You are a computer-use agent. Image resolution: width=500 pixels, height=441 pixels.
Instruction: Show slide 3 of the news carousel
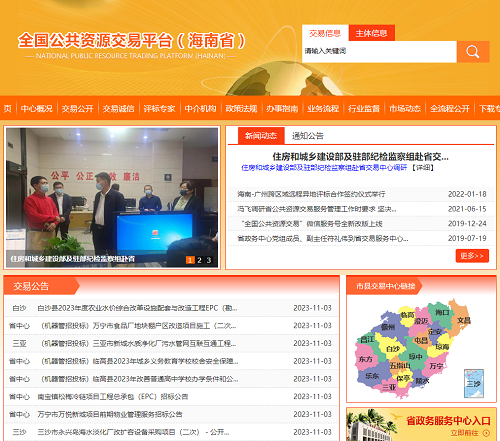coord(209,260)
